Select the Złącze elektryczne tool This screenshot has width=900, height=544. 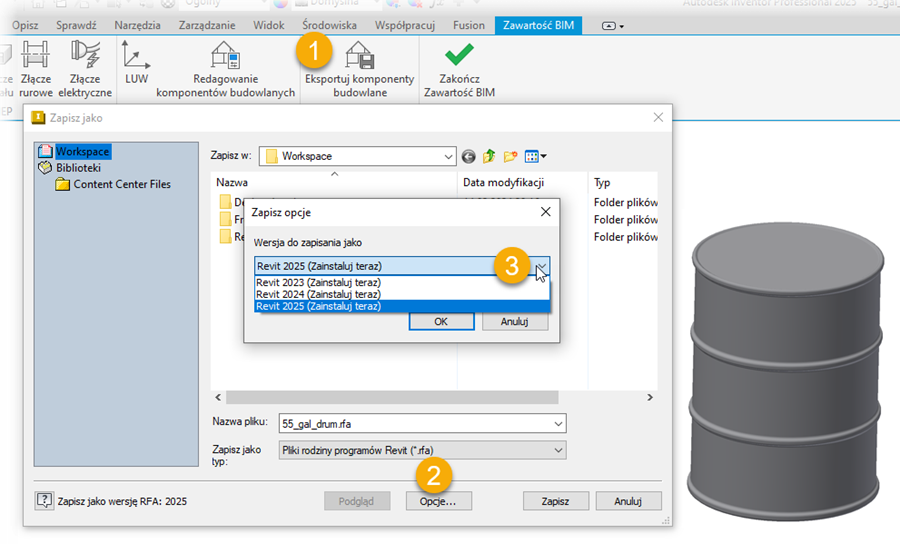(85, 69)
